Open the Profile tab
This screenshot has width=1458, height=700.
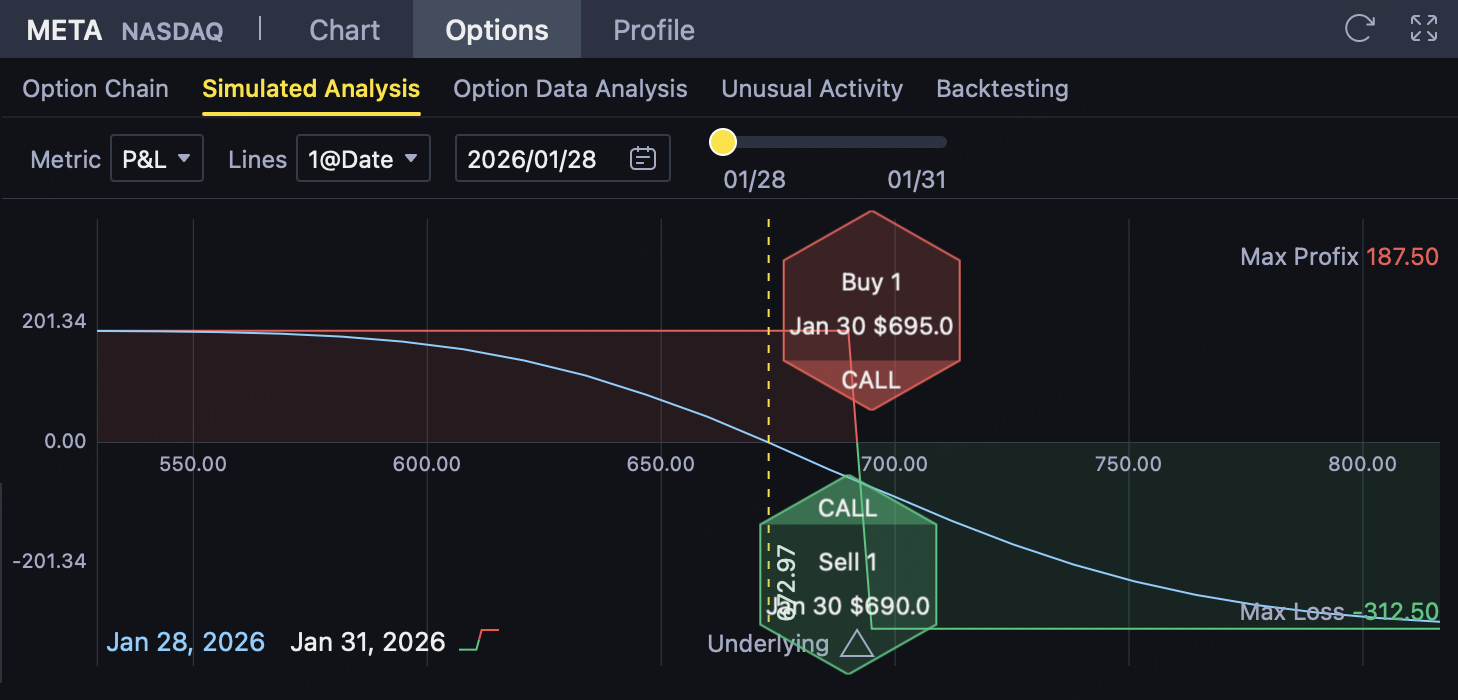pos(654,30)
